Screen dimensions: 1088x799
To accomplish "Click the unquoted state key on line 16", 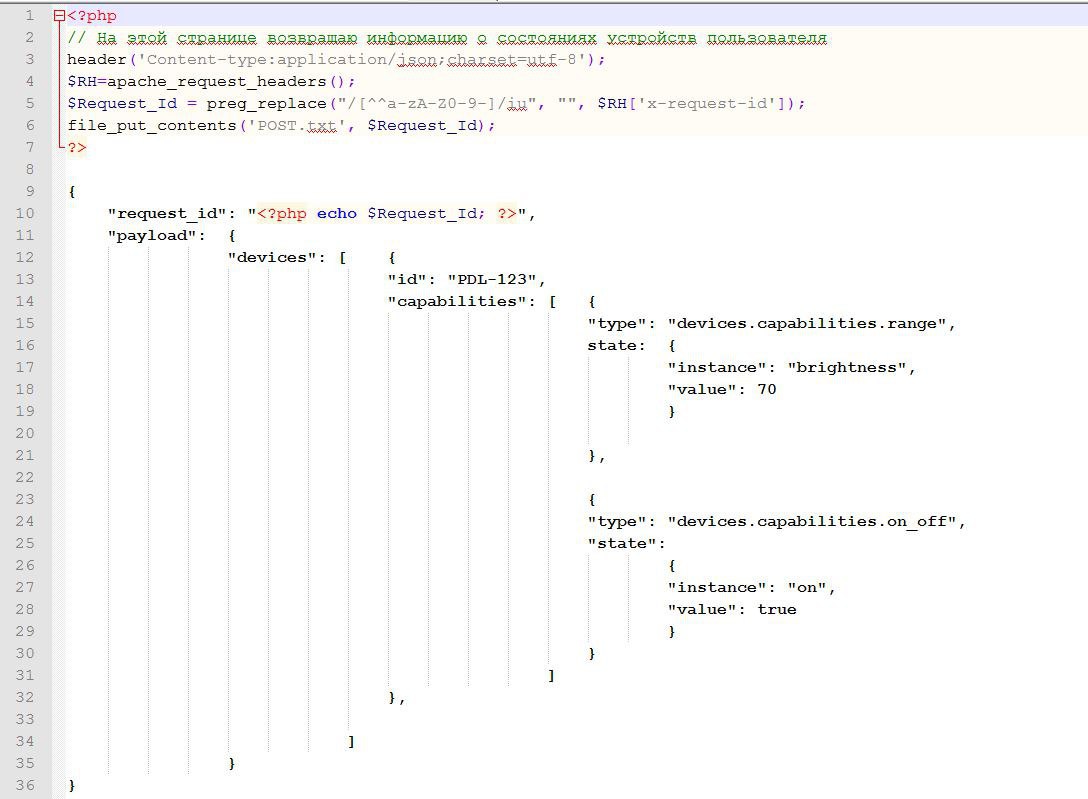I will 611,345.
